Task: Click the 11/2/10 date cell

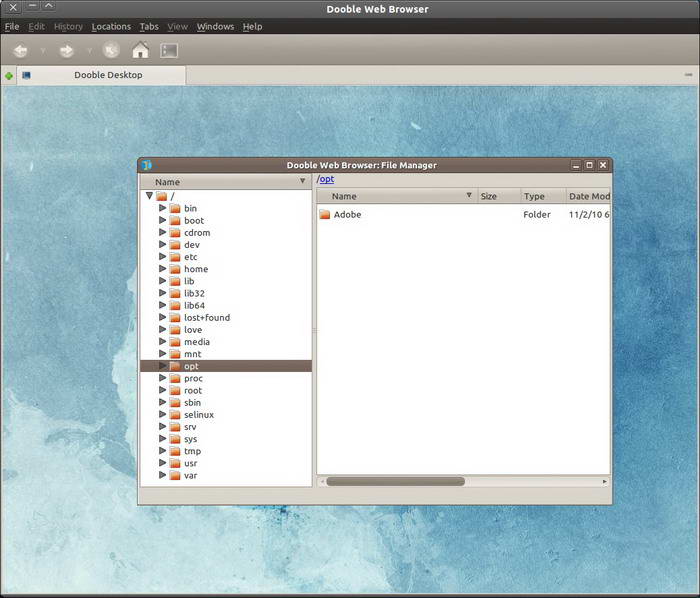Action: [589, 215]
